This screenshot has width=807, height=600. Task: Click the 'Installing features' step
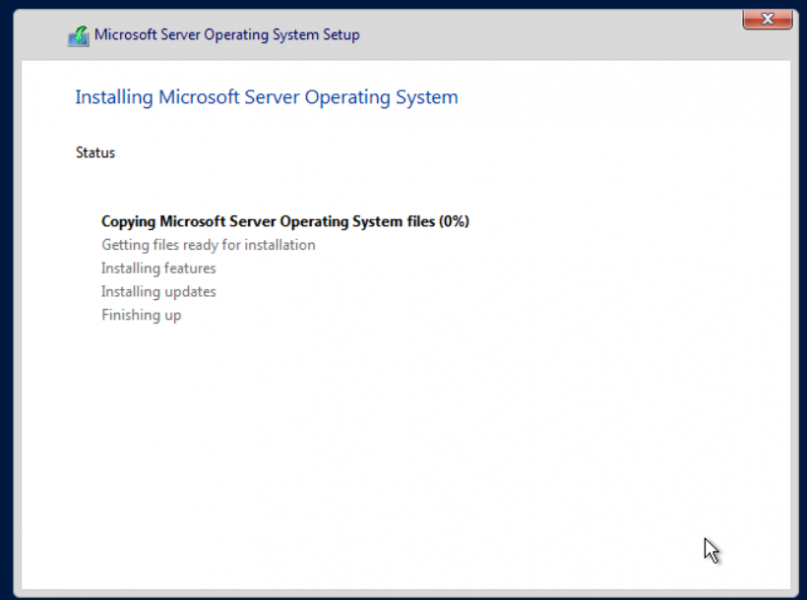click(x=159, y=268)
